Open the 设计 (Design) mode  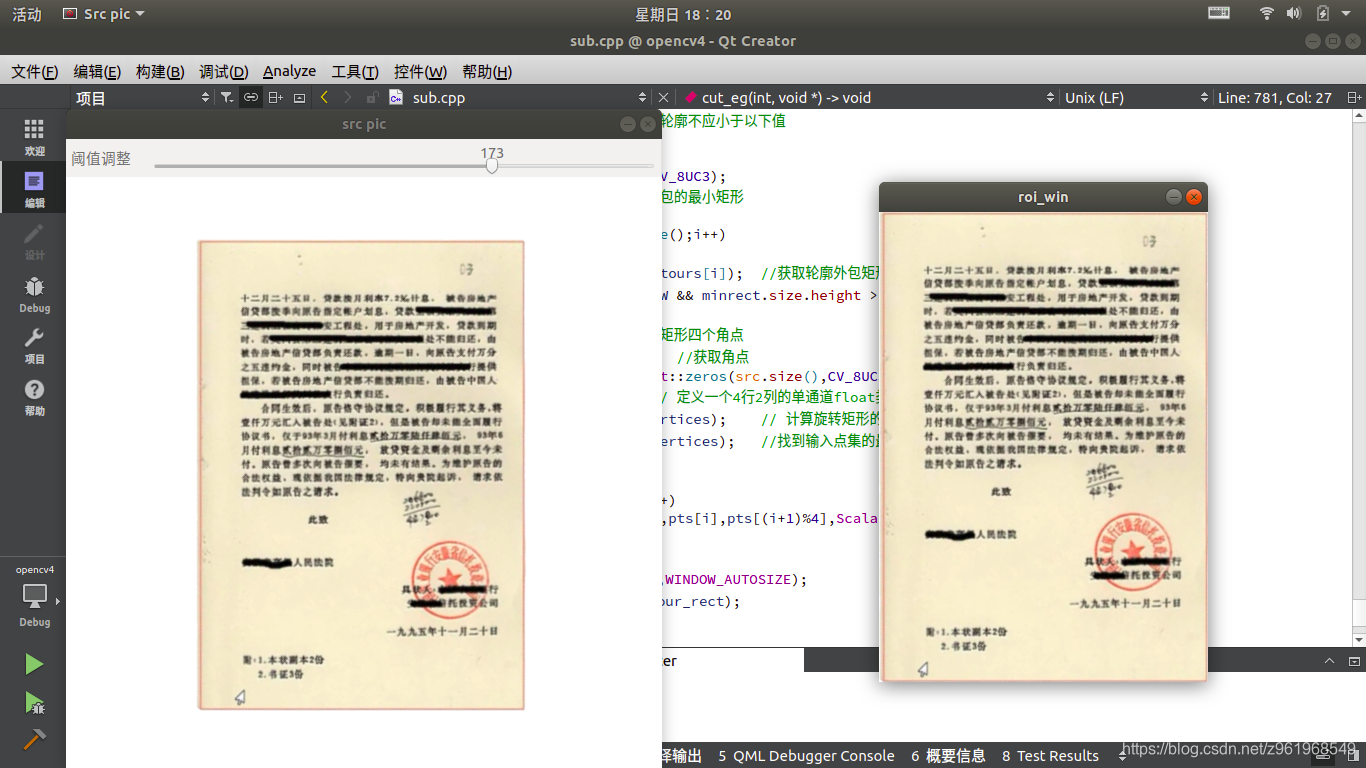(34, 241)
